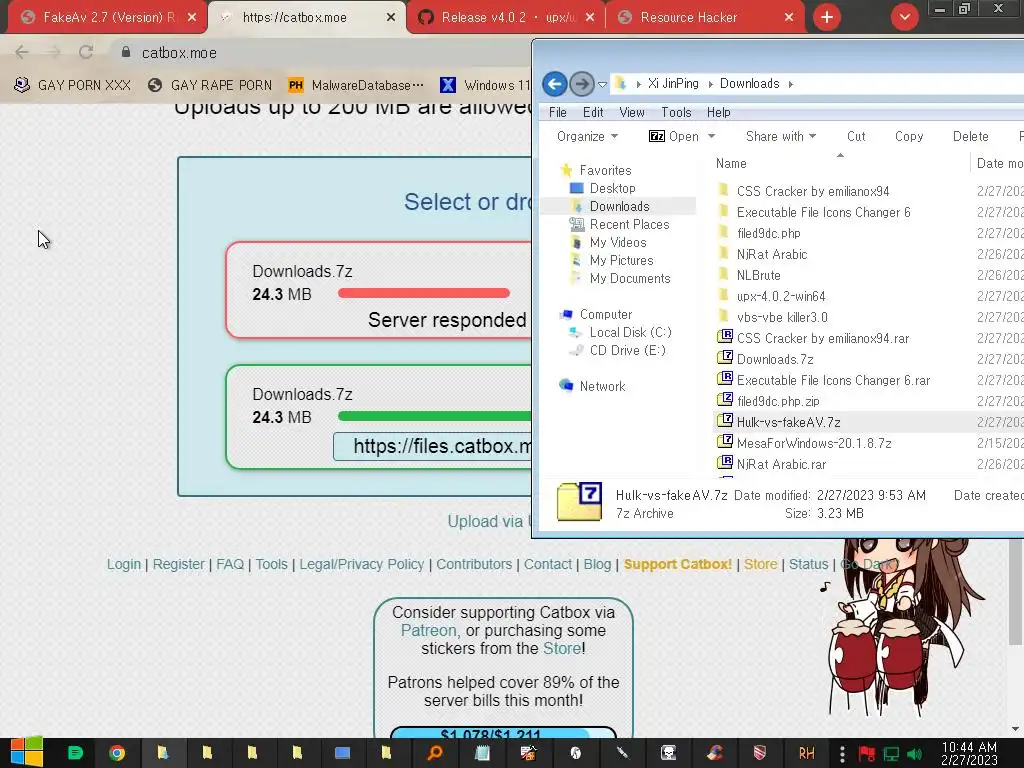Select Desktop in the navigation pane
Image resolution: width=1024 pixels, height=768 pixels.
(x=612, y=188)
